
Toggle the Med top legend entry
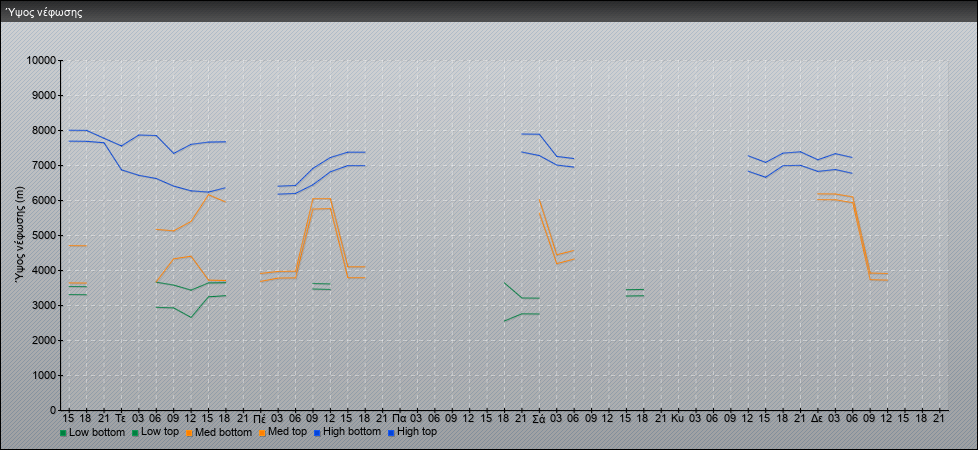point(282,432)
